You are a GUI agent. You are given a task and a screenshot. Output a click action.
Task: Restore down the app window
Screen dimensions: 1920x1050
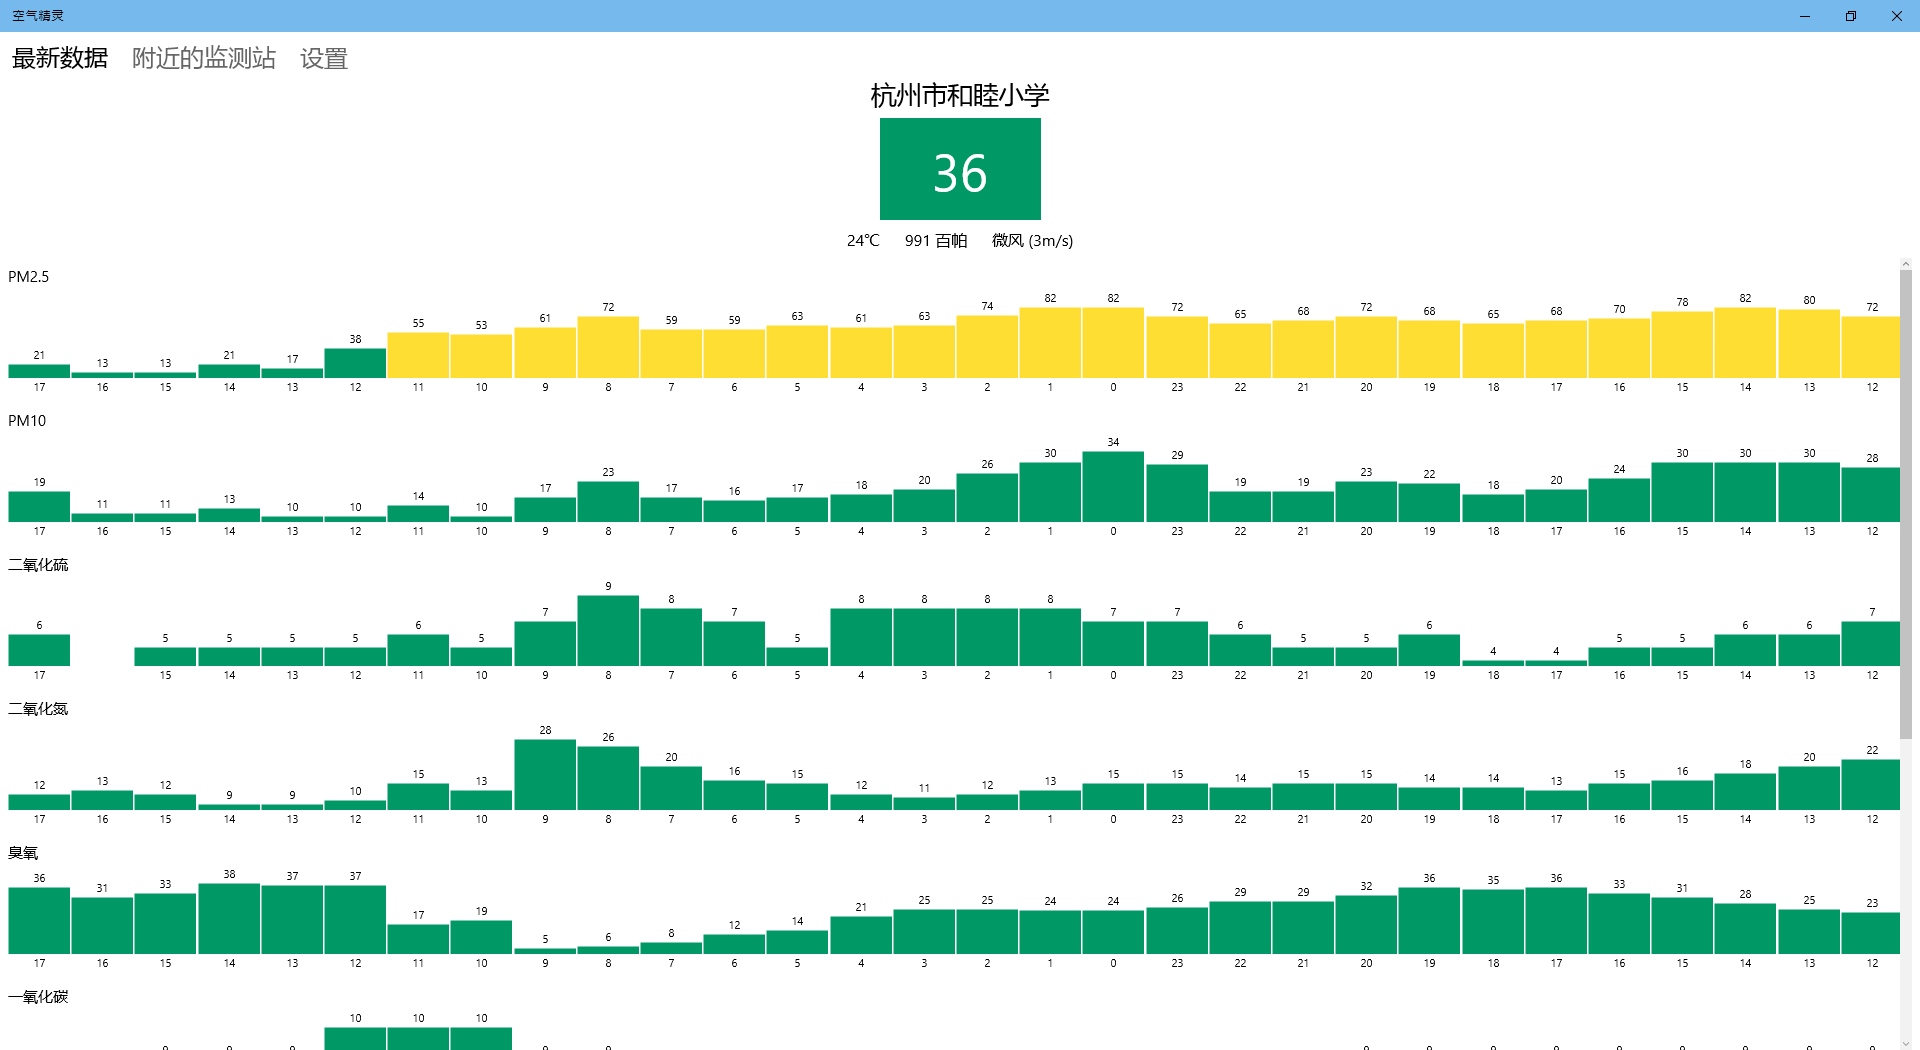[x=1851, y=16]
